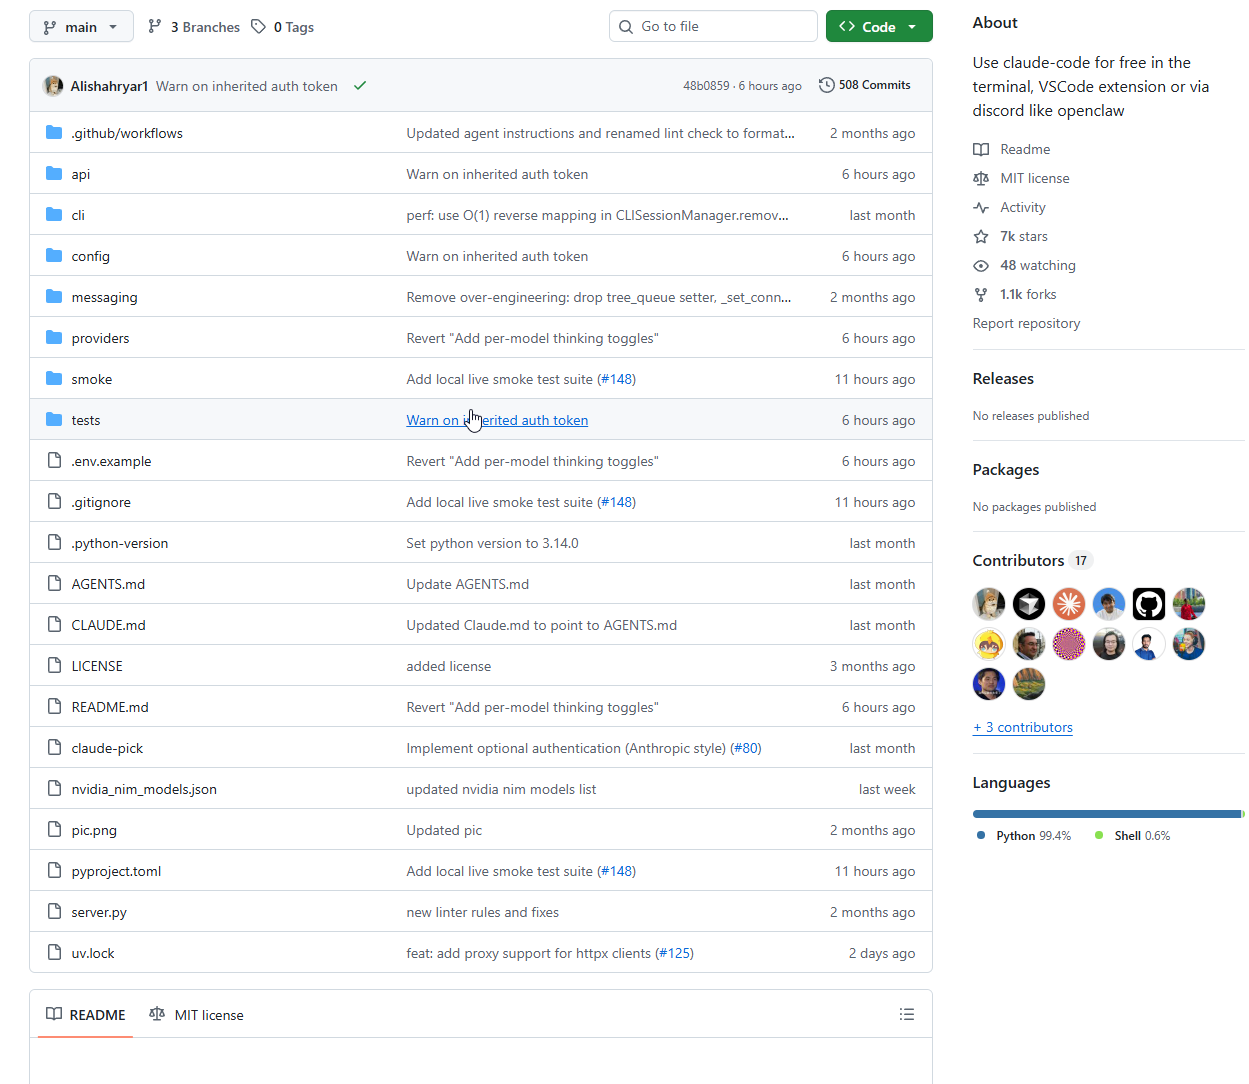Click the hovered 'Warn on inherited auth token' commit link in tests row
The height and width of the screenshot is (1084, 1249).
pyautogui.click(x=497, y=420)
